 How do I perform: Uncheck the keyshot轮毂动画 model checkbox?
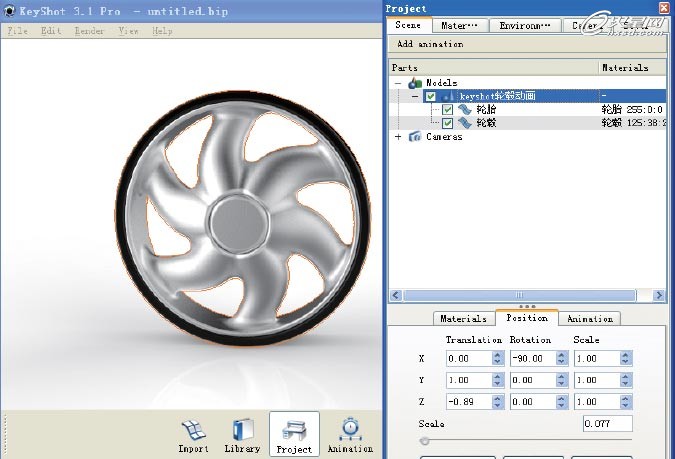coord(430,97)
